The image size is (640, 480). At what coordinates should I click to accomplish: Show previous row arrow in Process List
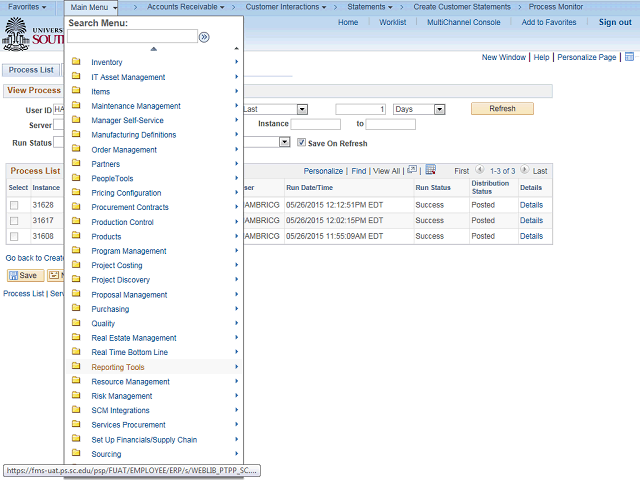480,171
